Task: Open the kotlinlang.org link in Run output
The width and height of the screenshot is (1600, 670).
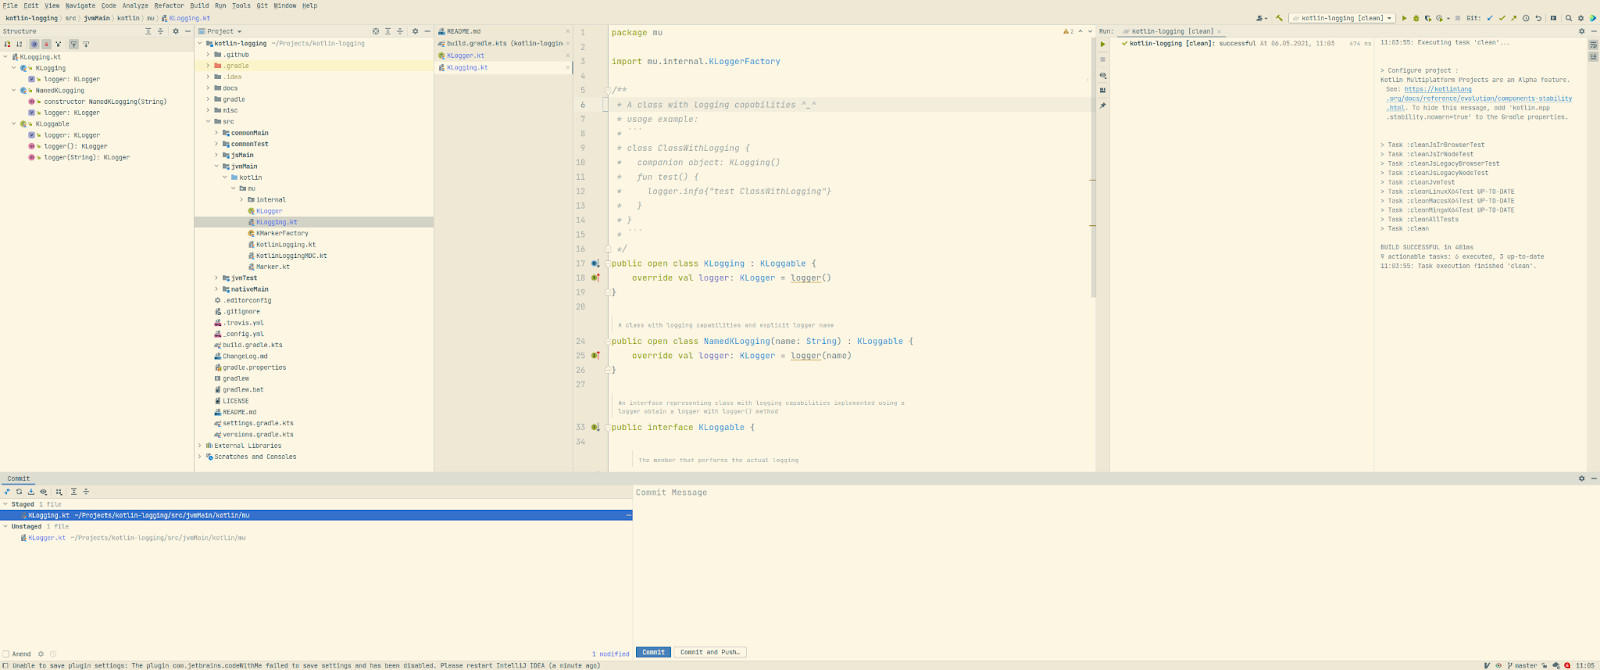Action: click(x=1439, y=89)
